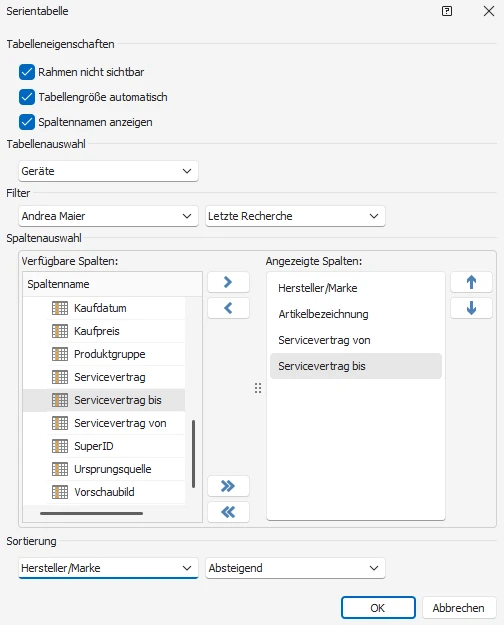Open the Absteigend sort order dropdown
This screenshot has height=625, width=504.
point(295,568)
